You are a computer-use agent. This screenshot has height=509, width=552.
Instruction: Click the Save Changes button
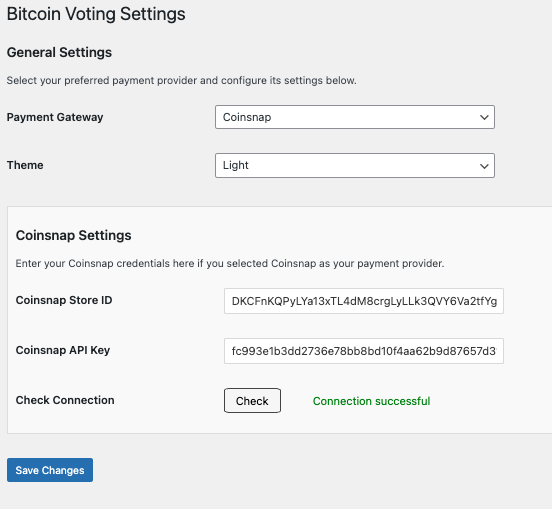(x=50, y=470)
